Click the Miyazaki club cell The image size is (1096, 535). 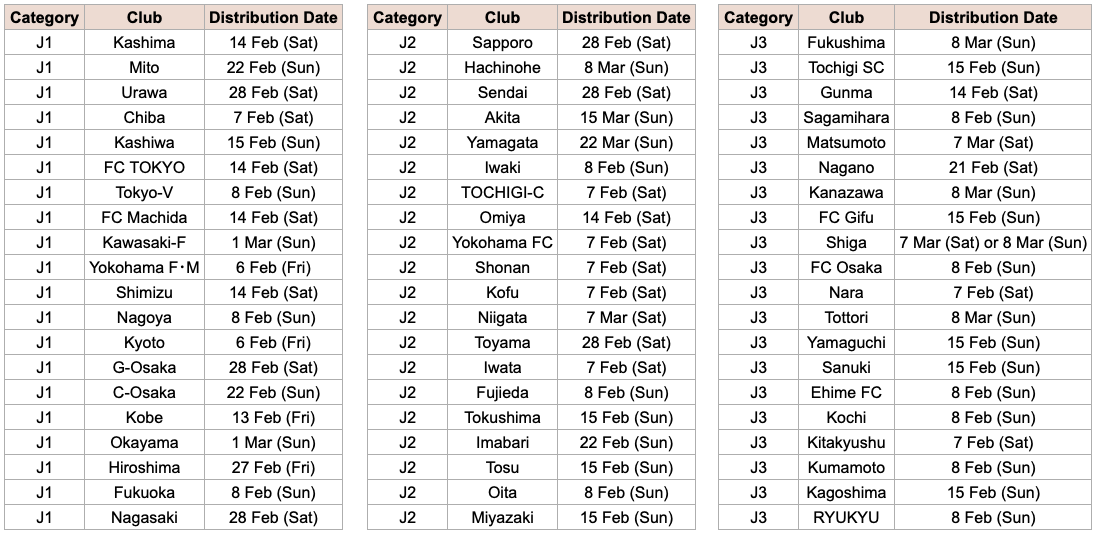click(x=502, y=518)
